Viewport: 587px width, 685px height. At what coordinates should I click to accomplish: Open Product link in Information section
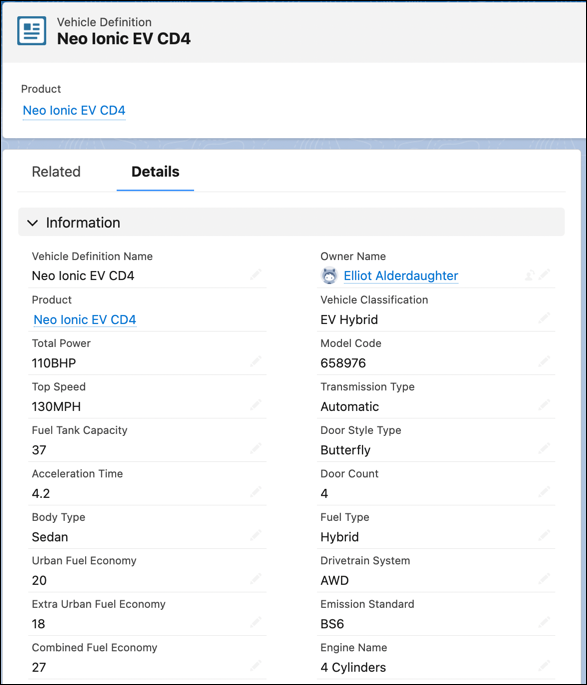[85, 320]
